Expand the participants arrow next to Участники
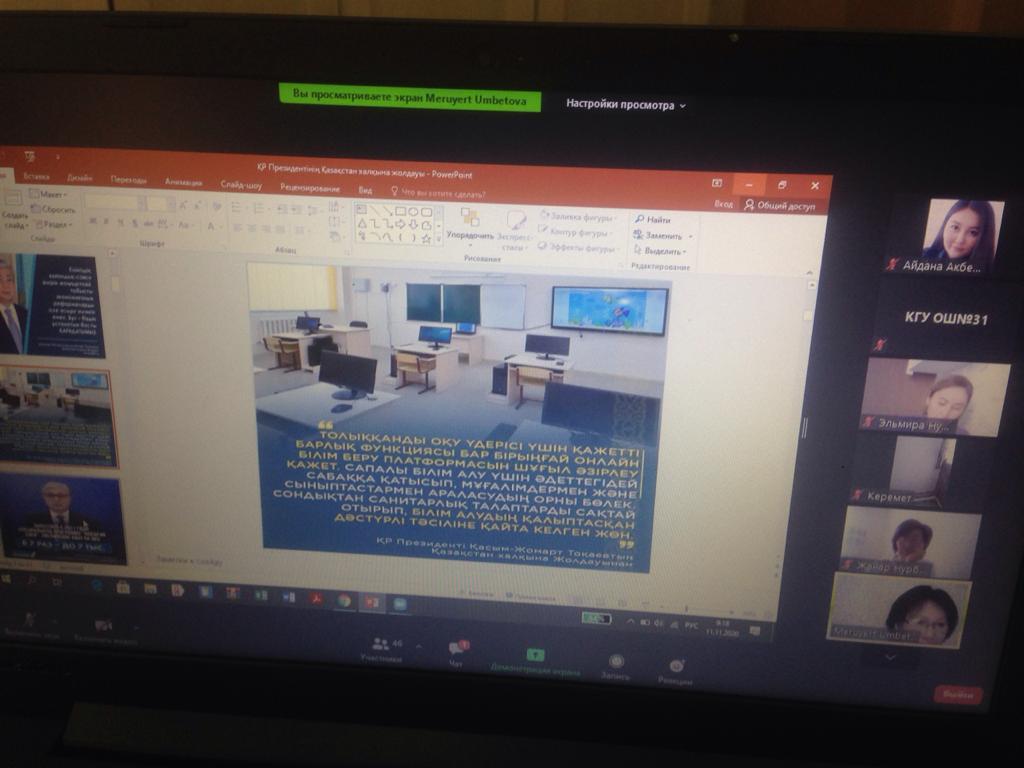 [x=418, y=647]
